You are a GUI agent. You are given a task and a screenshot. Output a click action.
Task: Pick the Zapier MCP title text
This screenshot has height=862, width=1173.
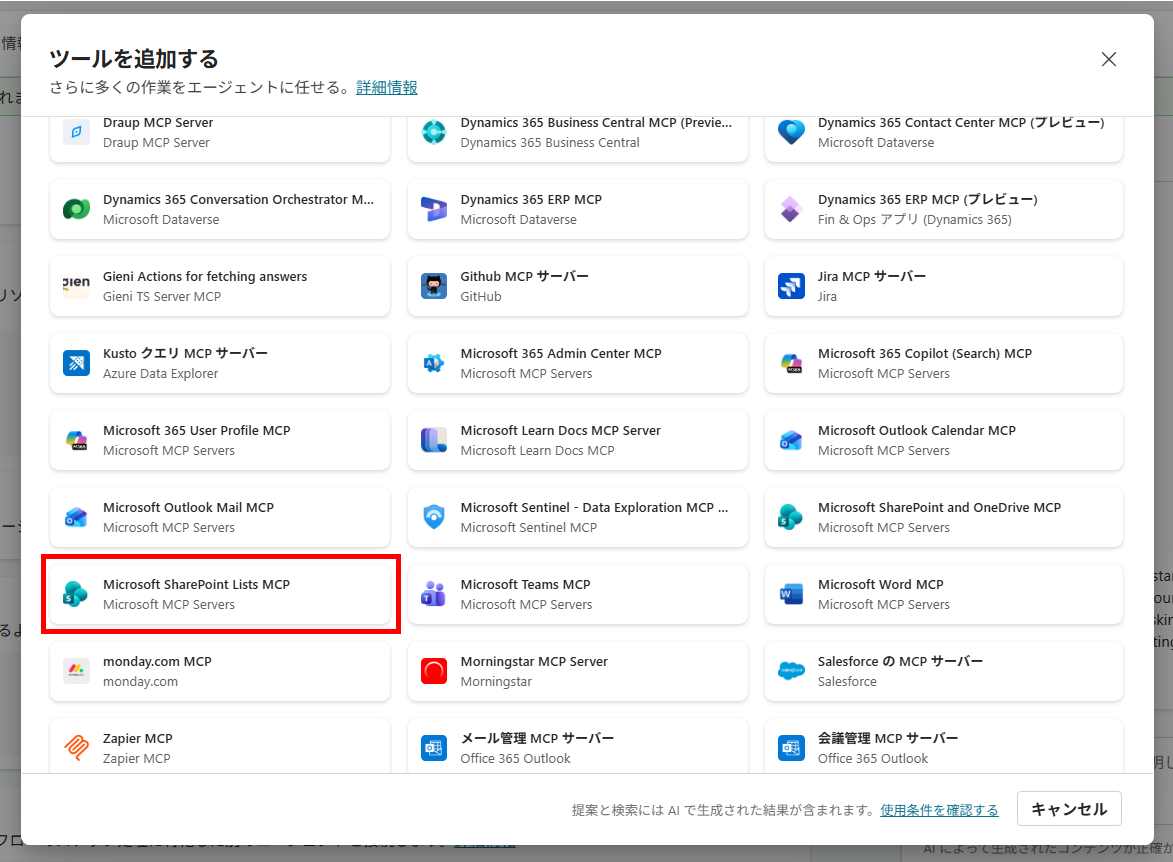(138, 739)
